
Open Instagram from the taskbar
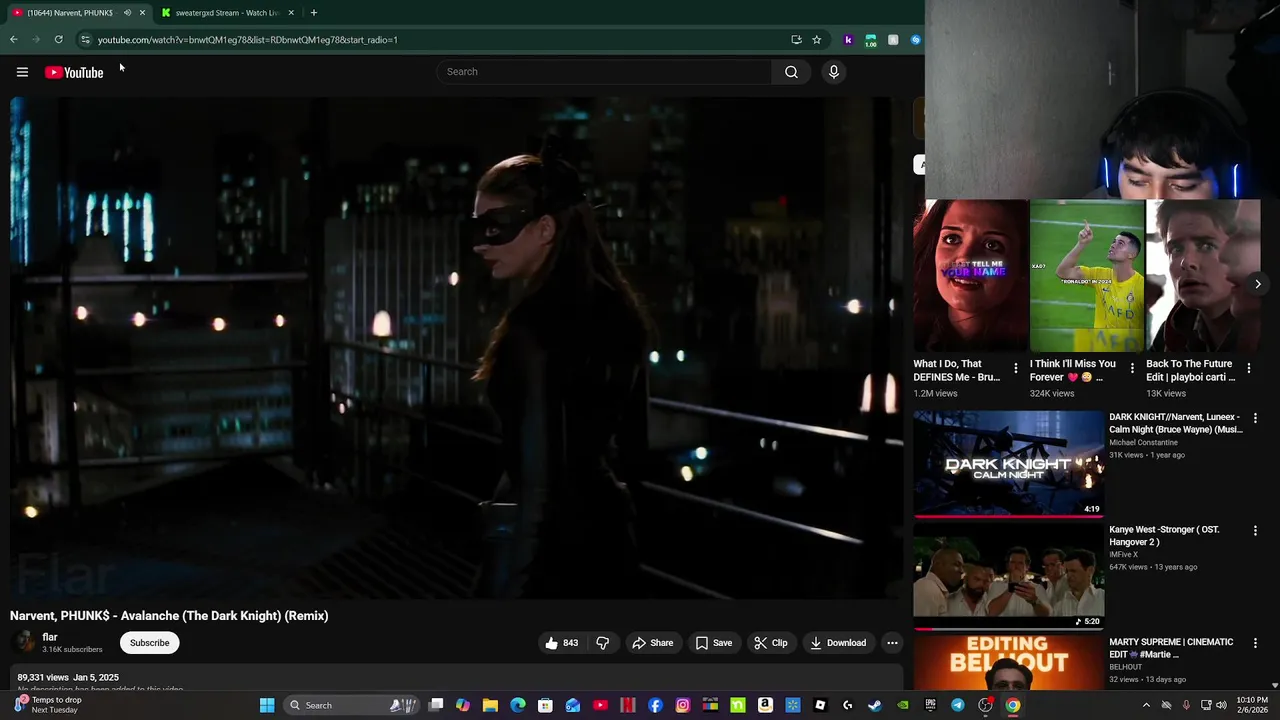pos(683,705)
